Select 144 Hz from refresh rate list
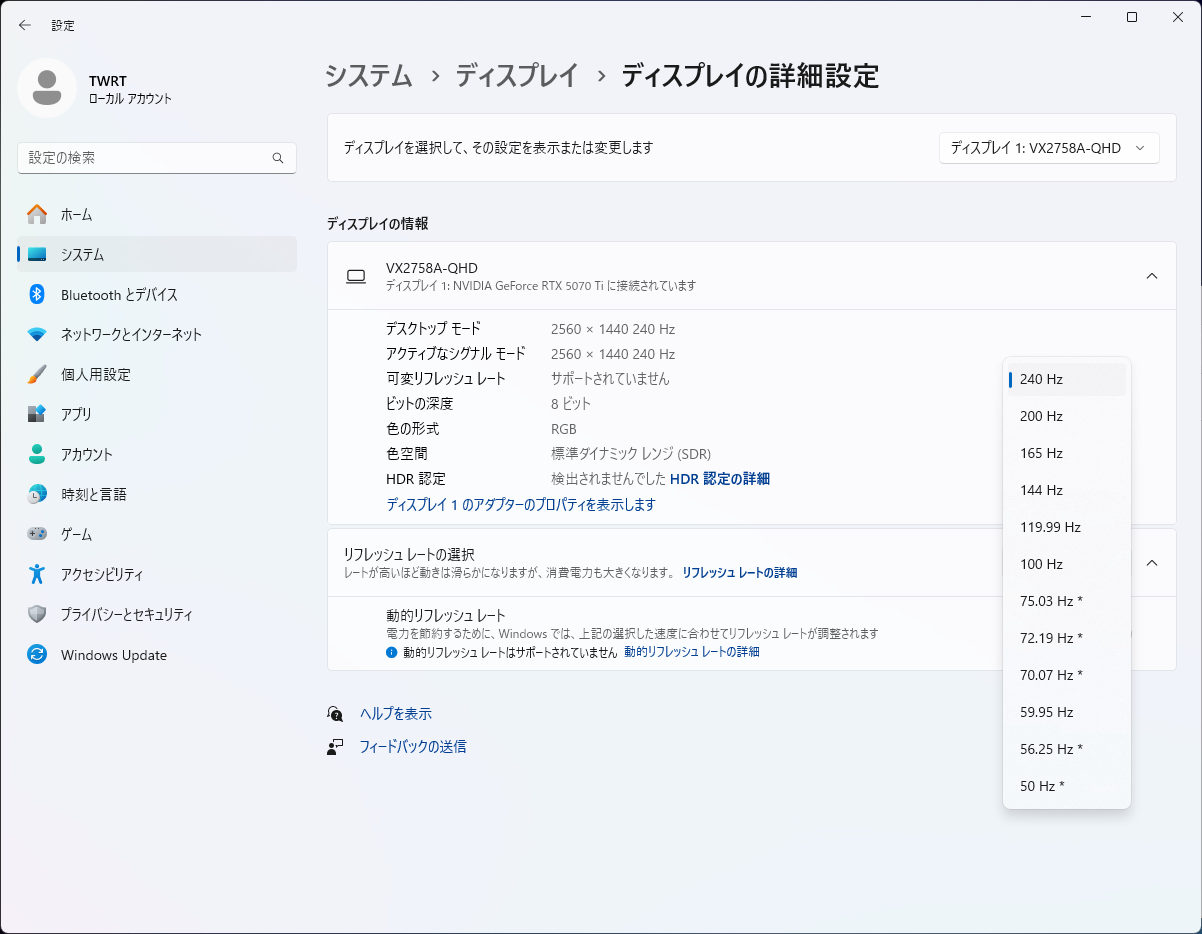 pos(1041,490)
